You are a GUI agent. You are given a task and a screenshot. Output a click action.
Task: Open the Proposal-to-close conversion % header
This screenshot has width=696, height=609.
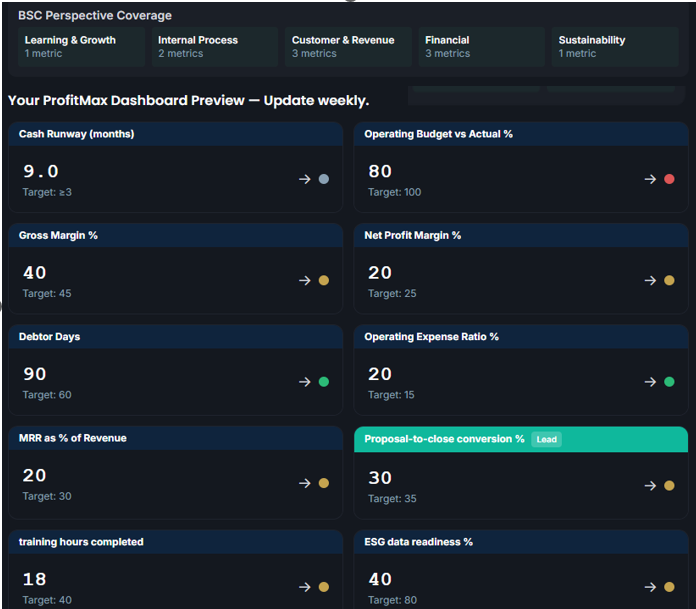521,439
